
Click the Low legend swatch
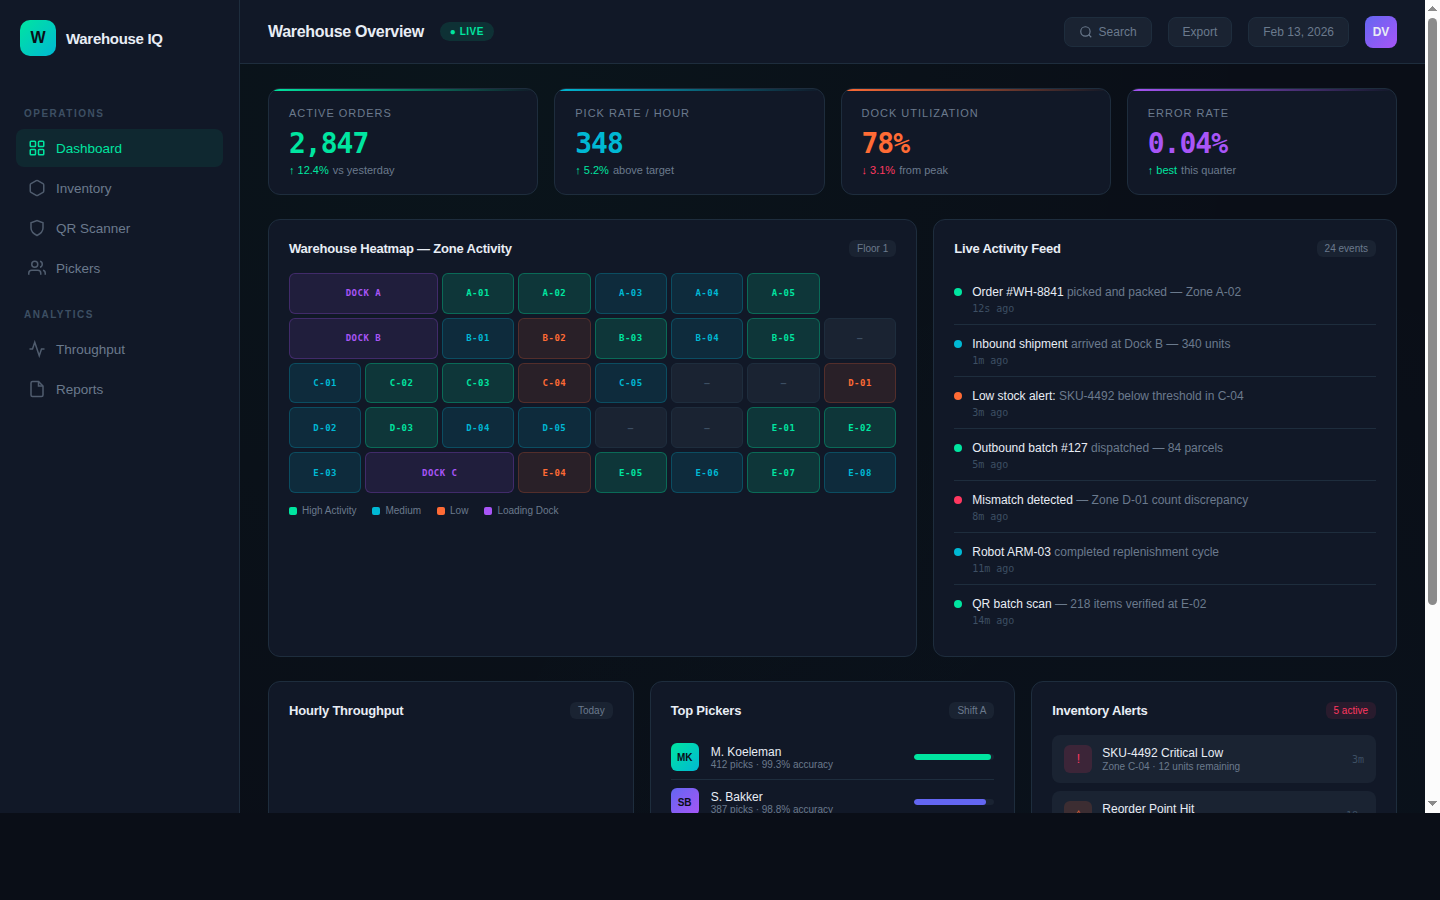(x=441, y=511)
